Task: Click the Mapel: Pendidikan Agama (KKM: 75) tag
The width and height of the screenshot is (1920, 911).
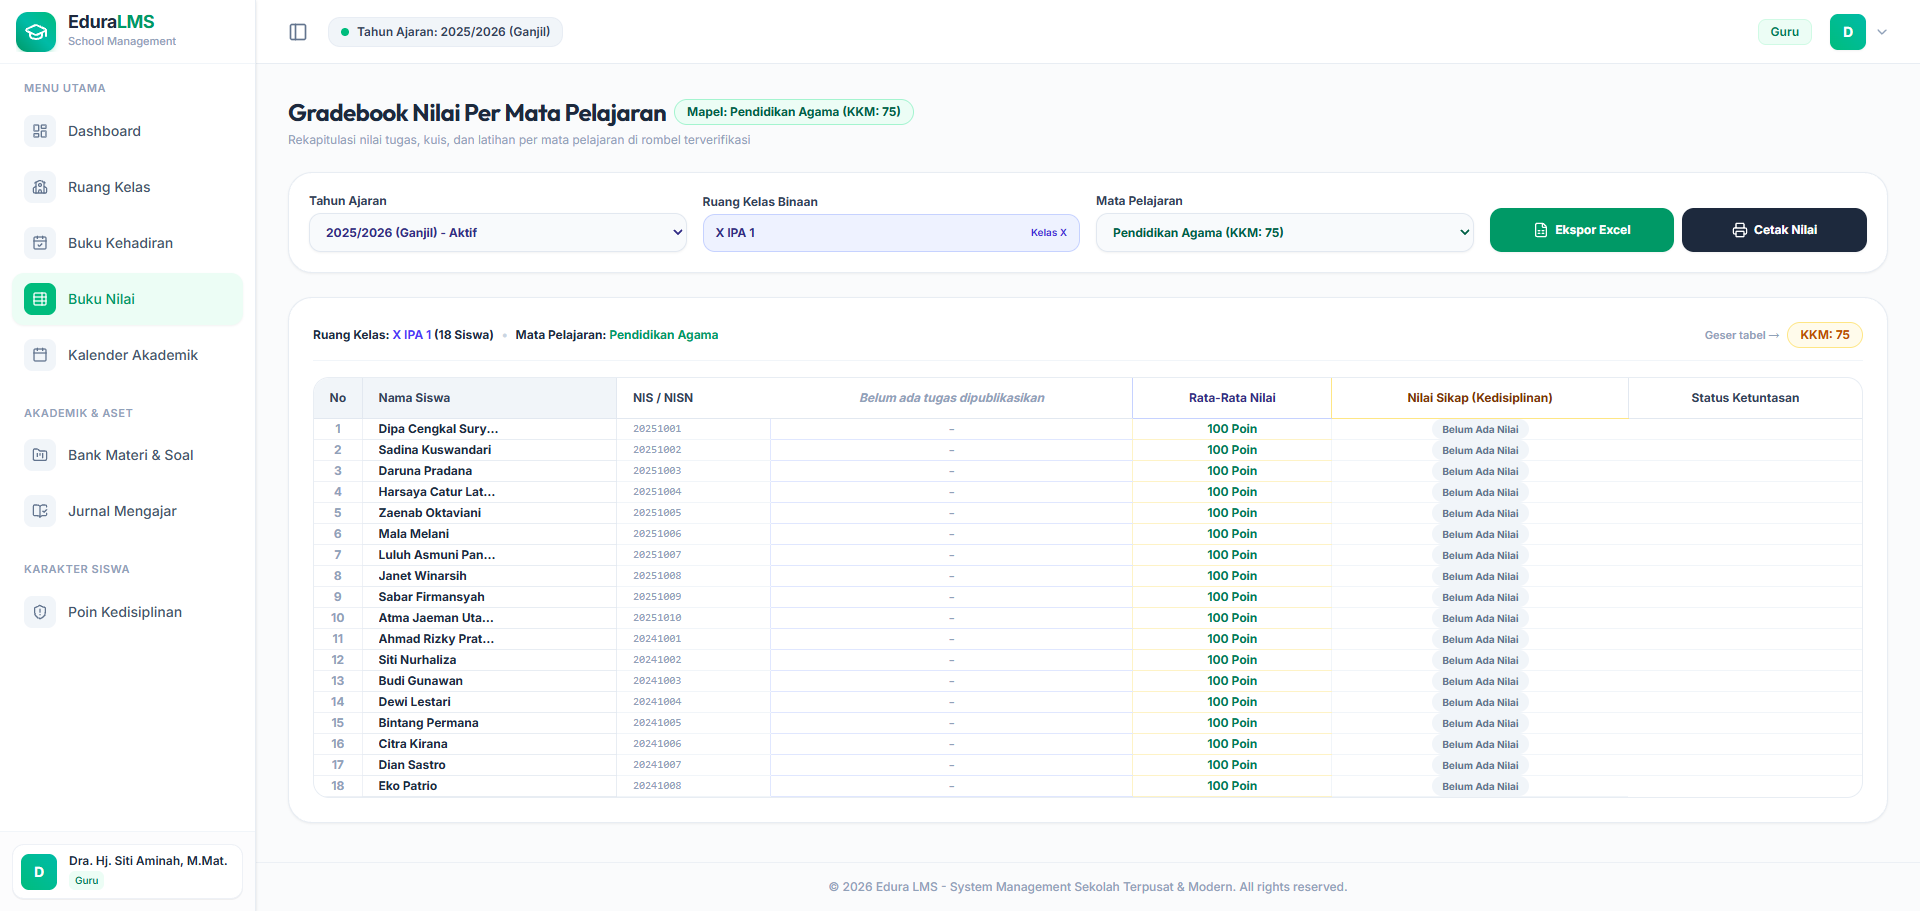Action: (794, 112)
